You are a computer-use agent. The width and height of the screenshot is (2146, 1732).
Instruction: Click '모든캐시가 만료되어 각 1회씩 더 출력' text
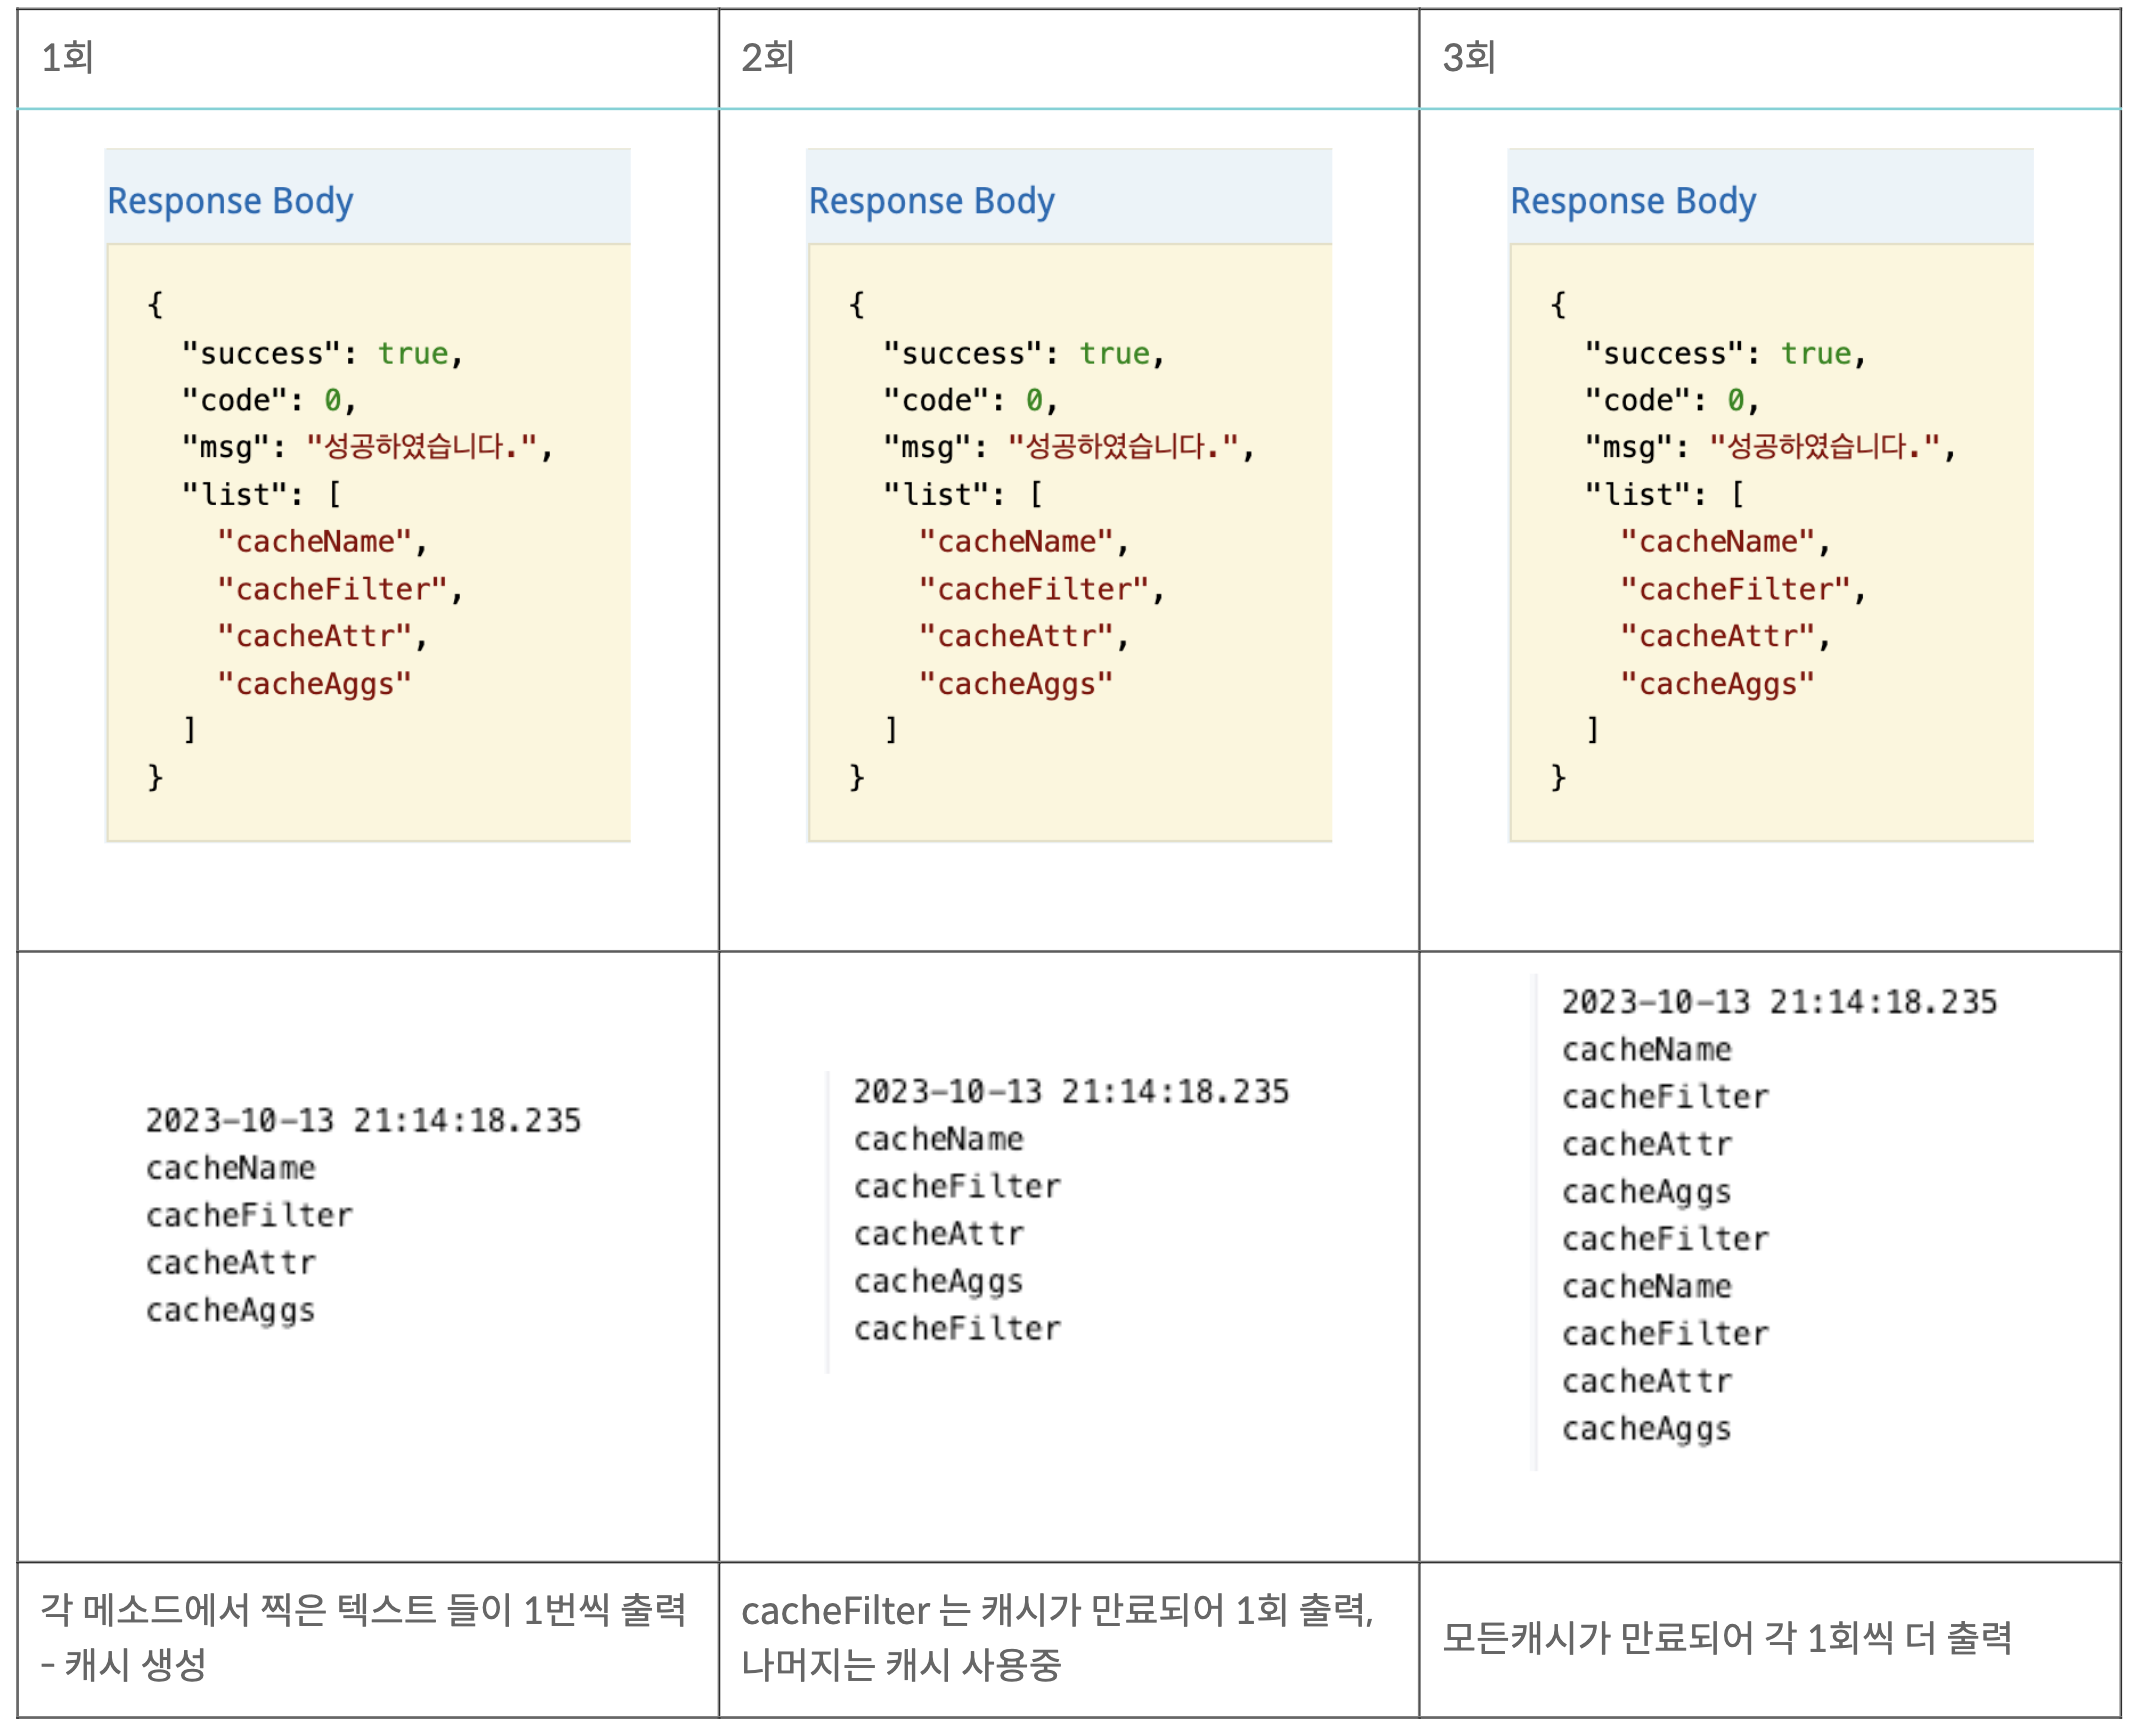pyautogui.click(x=1726, y=1638)
